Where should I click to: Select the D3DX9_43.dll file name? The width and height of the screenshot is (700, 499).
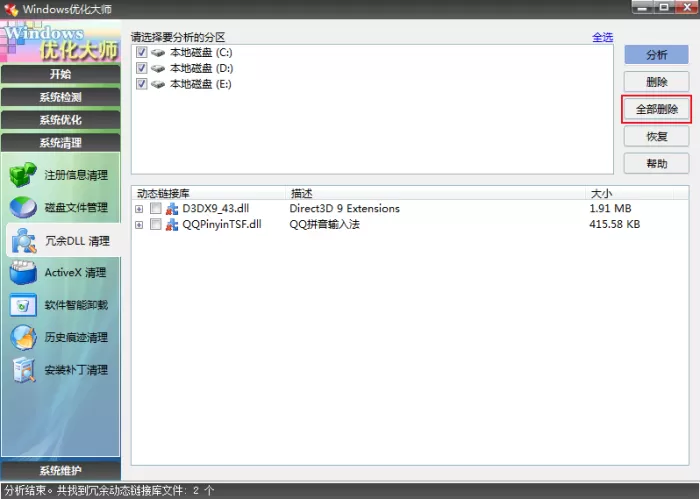coord(216,208)
